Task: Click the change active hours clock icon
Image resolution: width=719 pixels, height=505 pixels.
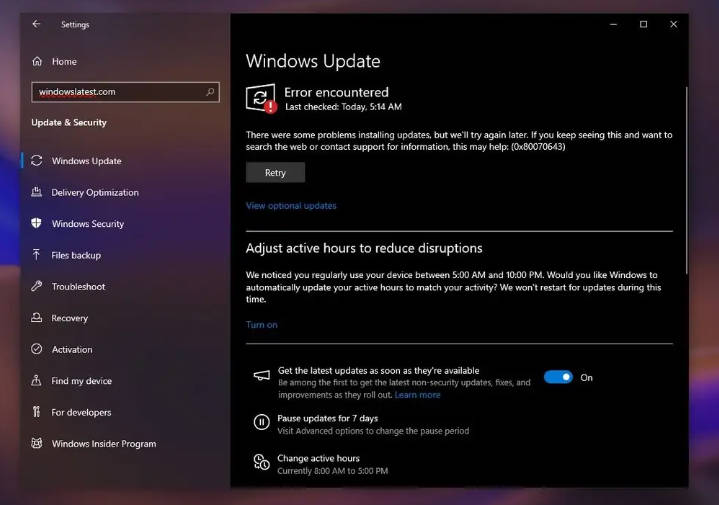Action: click(x=262, y=462)
